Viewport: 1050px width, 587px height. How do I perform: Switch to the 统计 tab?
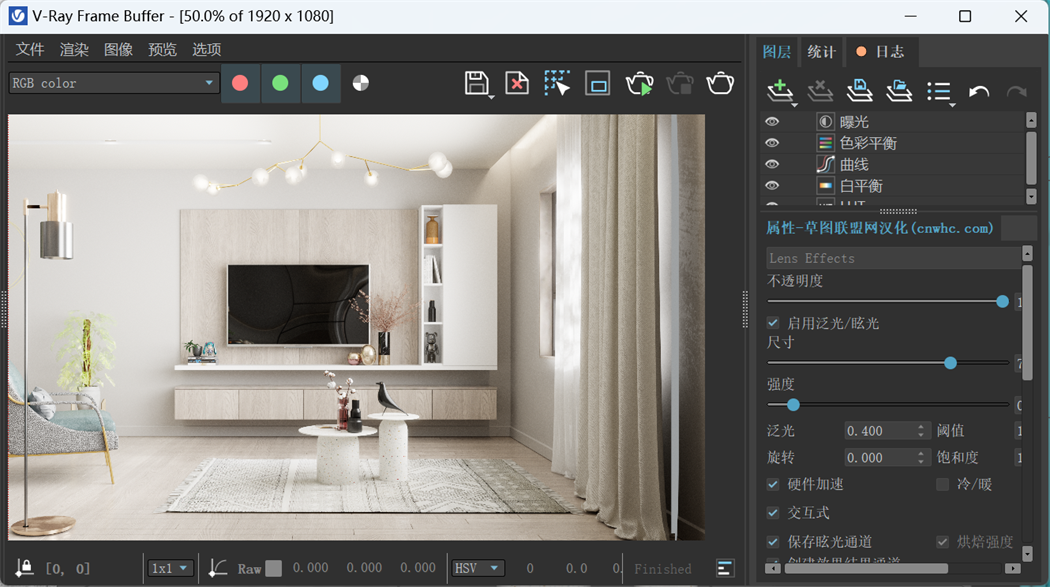821,52
